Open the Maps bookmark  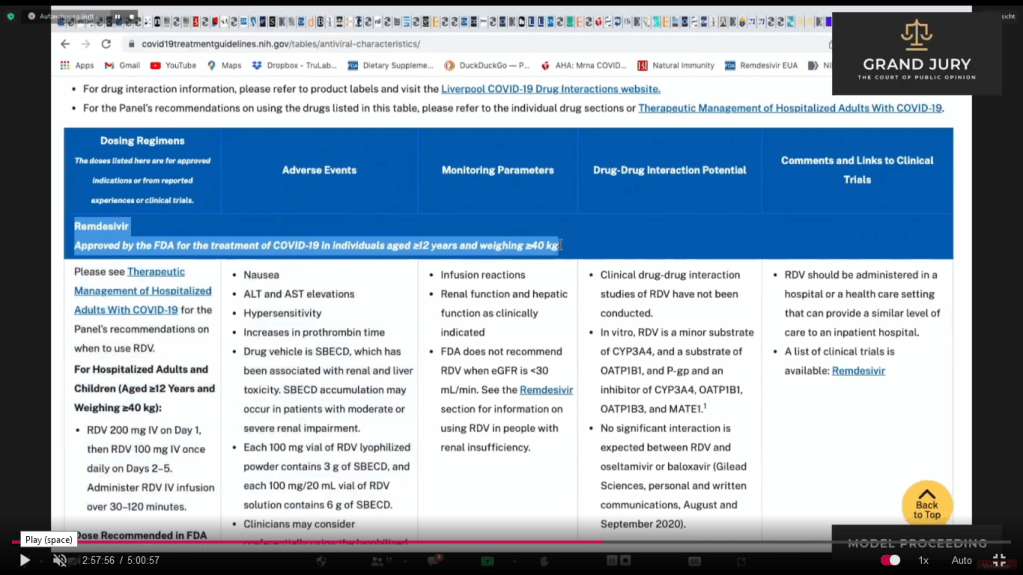224,66
